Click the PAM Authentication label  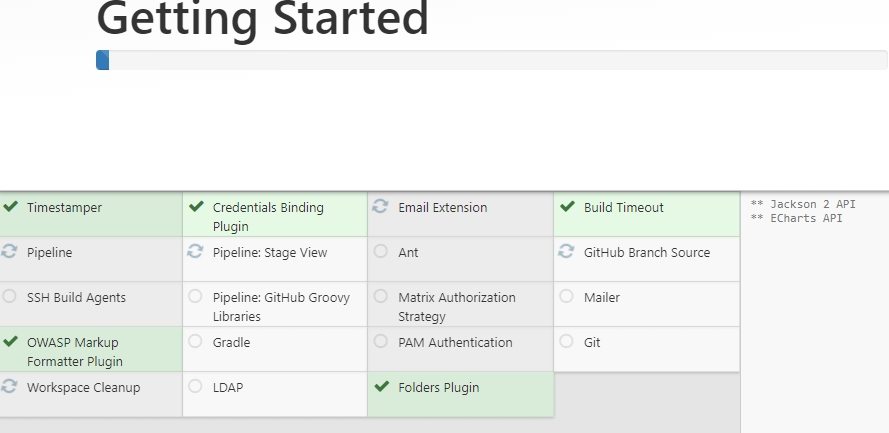[455, 342]
